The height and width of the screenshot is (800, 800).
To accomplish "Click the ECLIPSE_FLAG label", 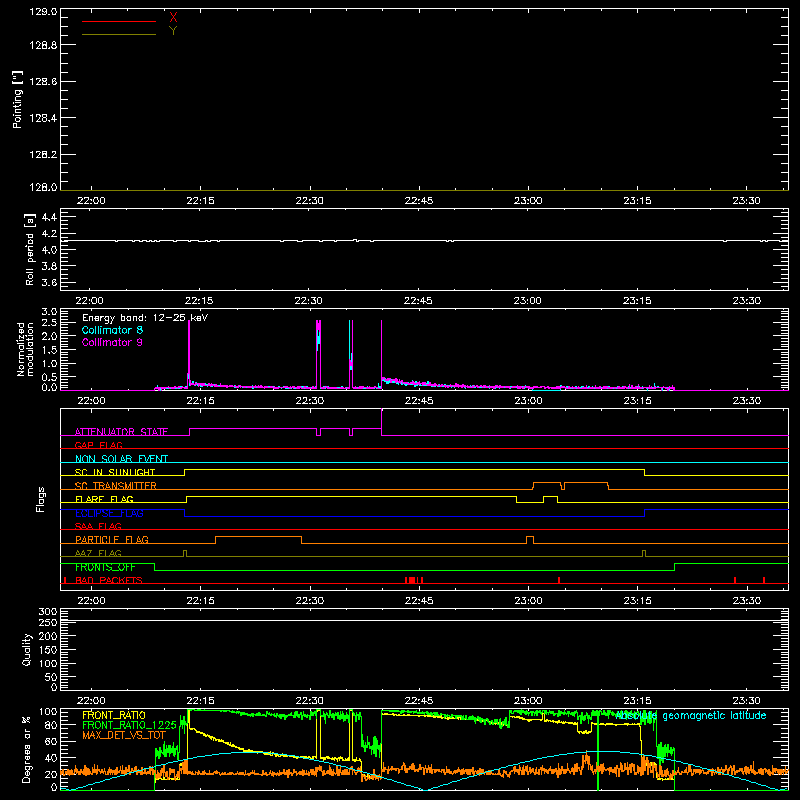I will (109, 513).
